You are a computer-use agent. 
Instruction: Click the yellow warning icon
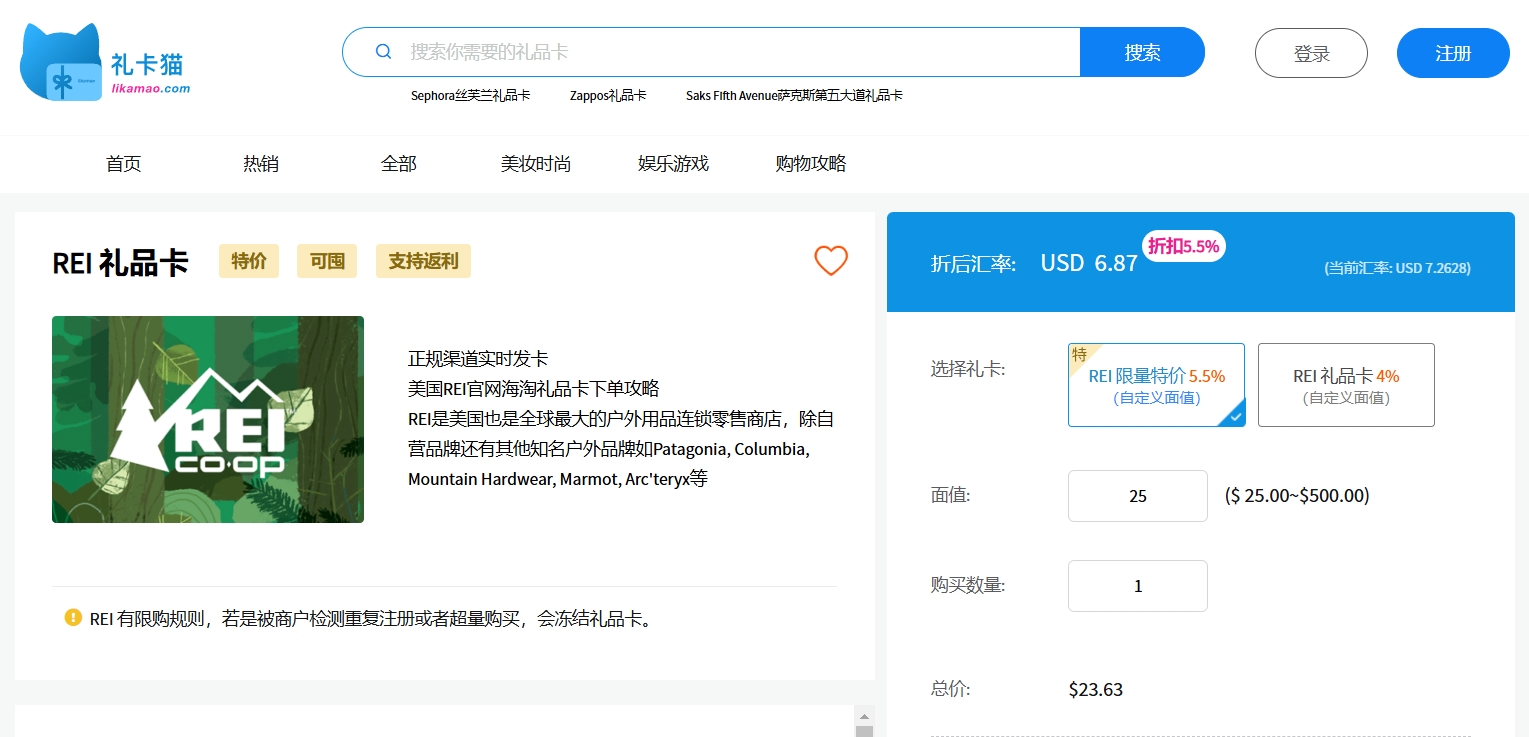click(x=73, y=618)
